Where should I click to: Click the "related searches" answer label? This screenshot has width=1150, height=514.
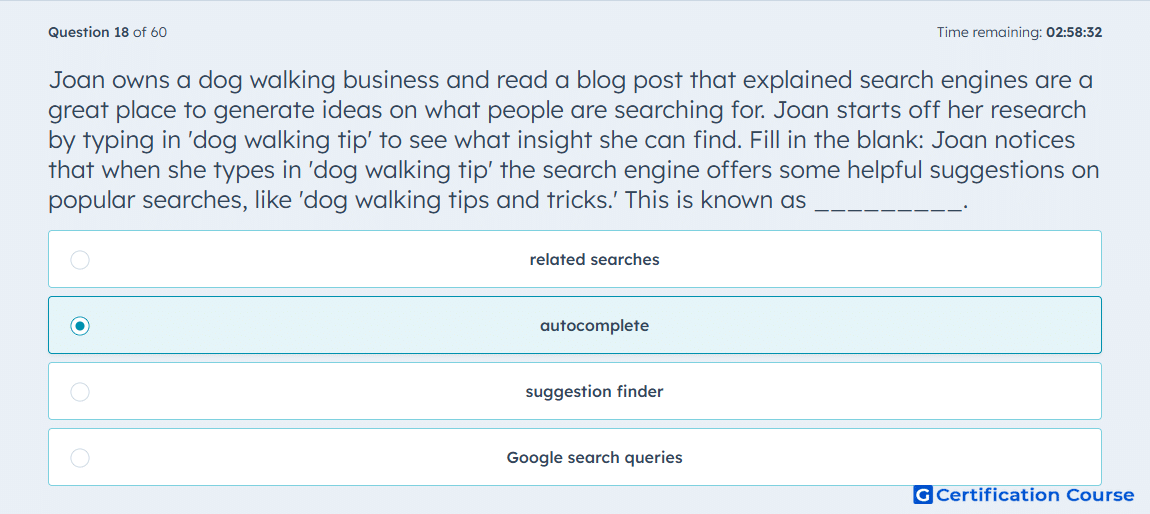coord(594,260)
